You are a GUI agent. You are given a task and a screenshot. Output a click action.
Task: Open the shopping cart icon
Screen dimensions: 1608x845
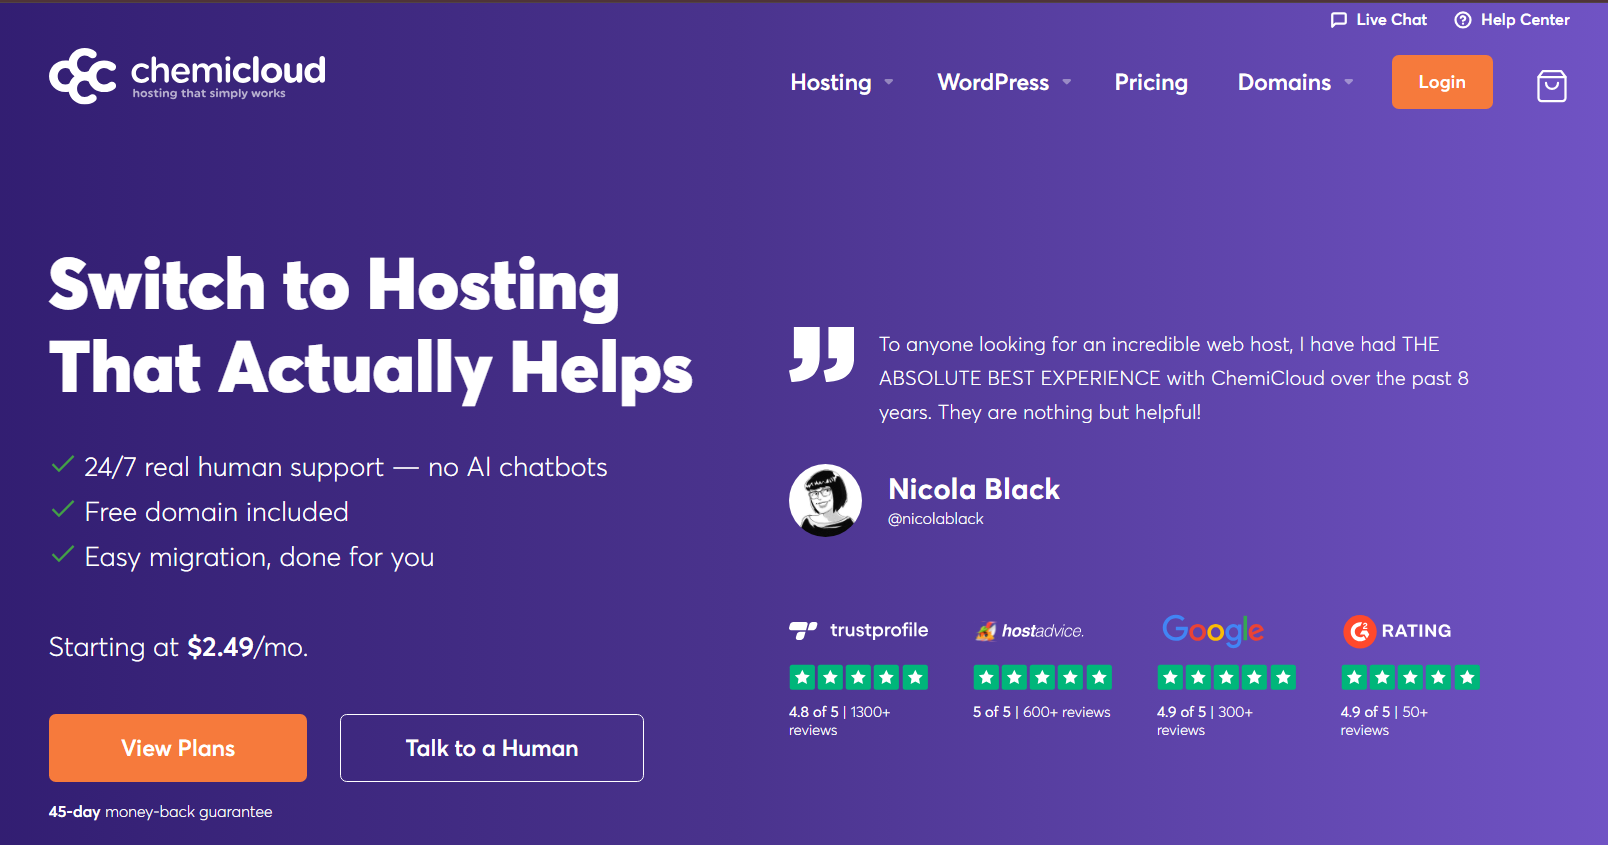[x=1551, y=86]
